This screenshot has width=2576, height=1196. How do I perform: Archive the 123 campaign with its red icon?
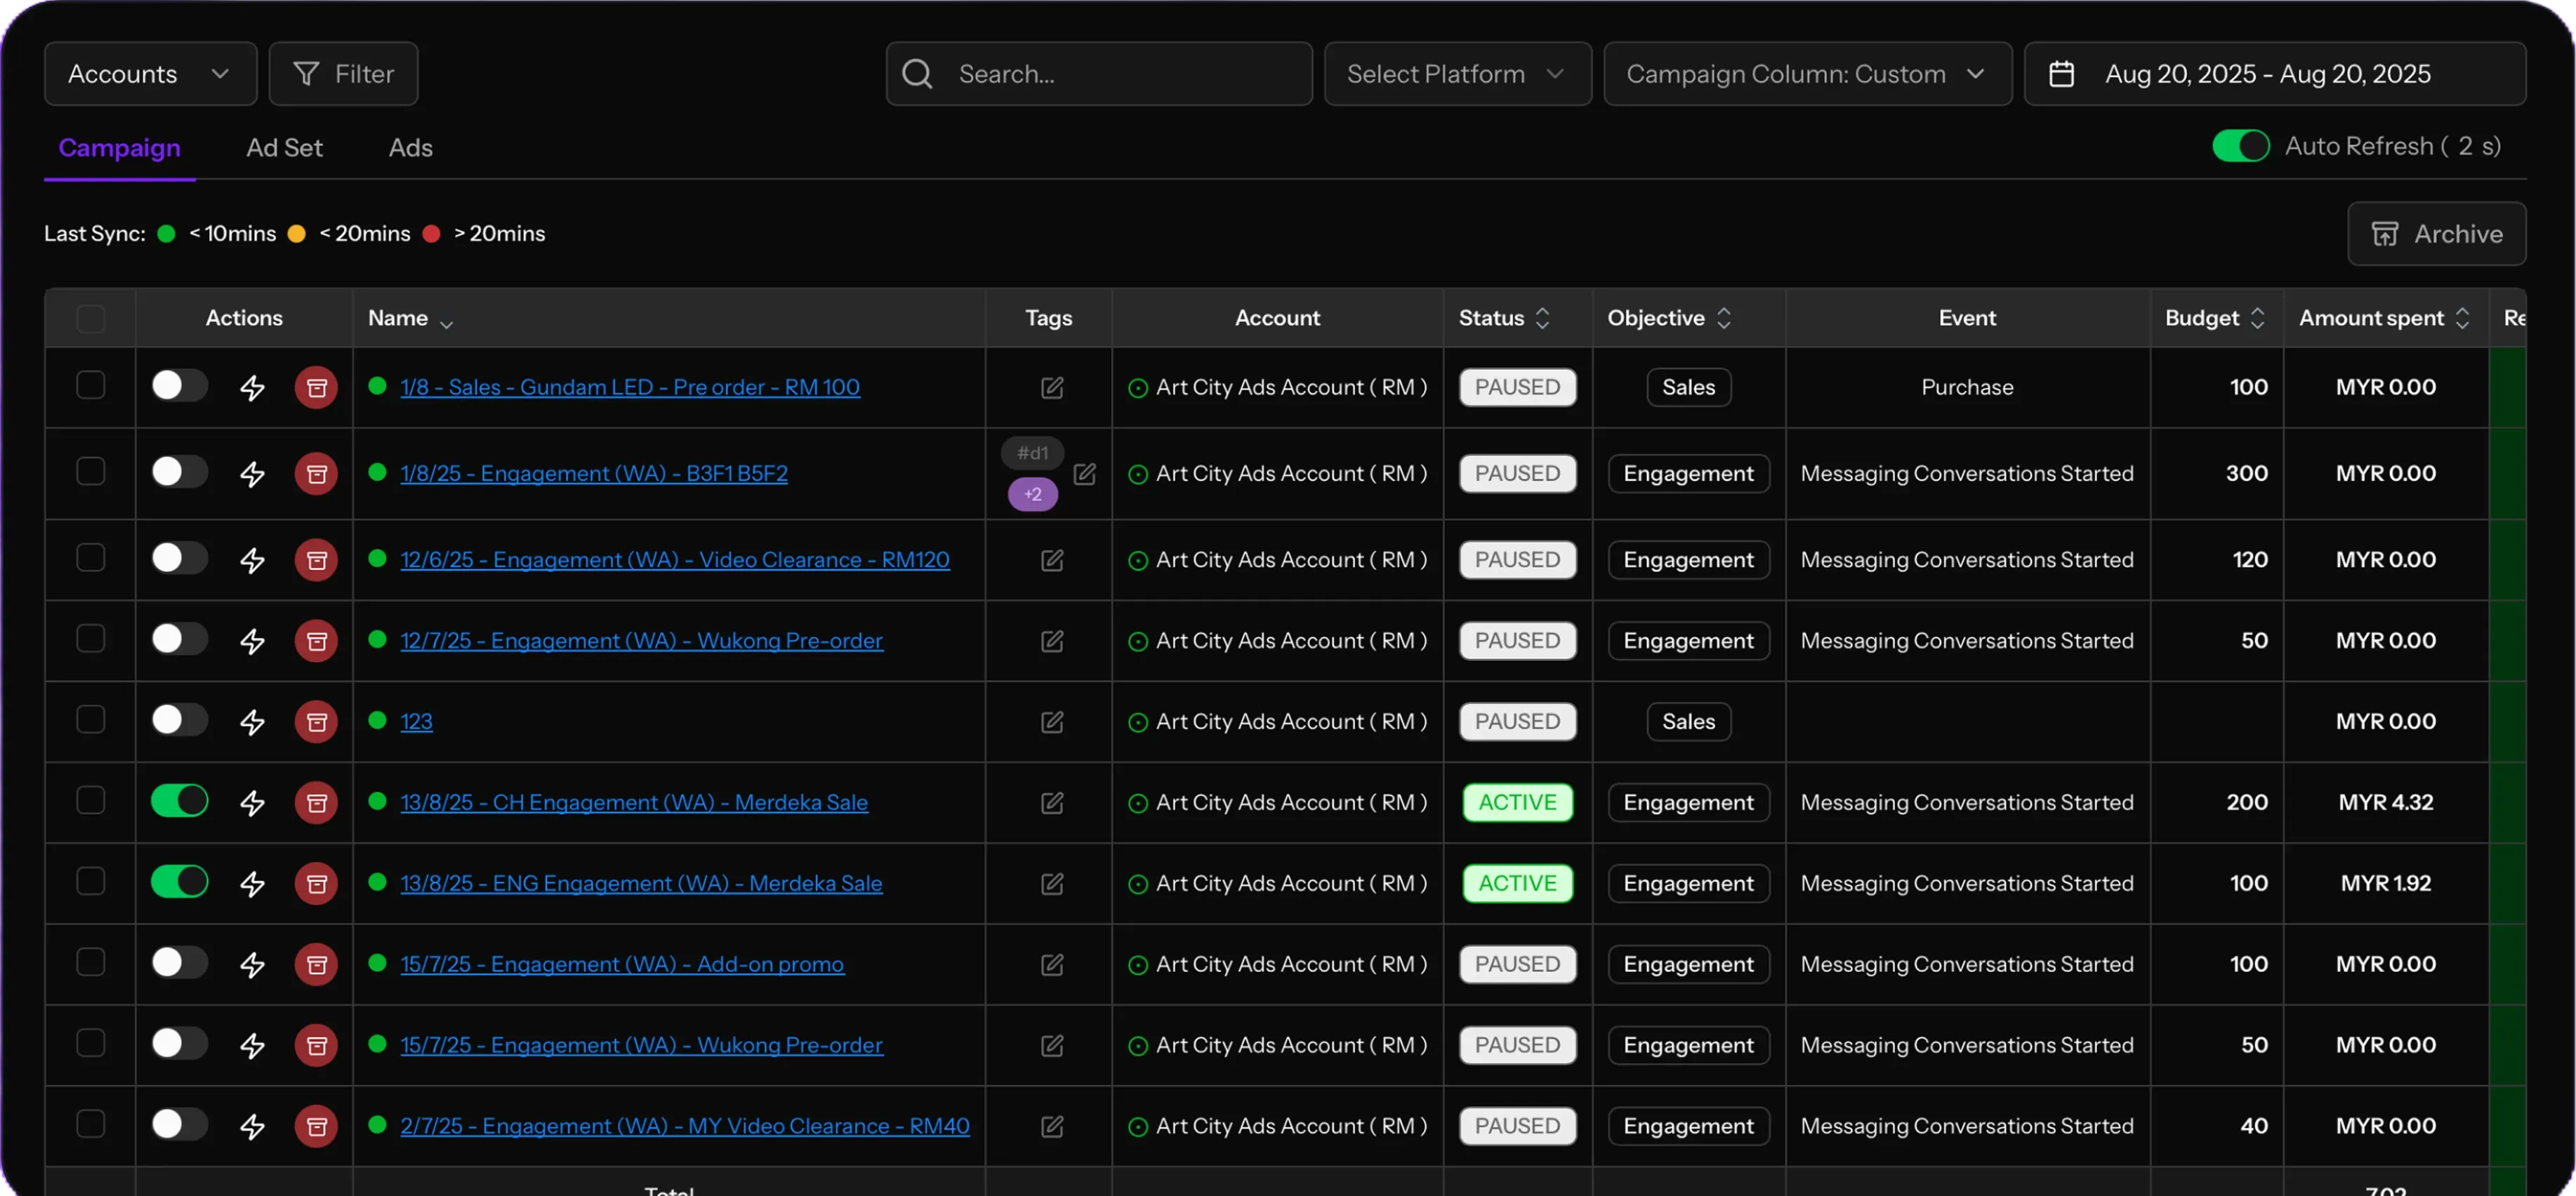pos(316,722)
